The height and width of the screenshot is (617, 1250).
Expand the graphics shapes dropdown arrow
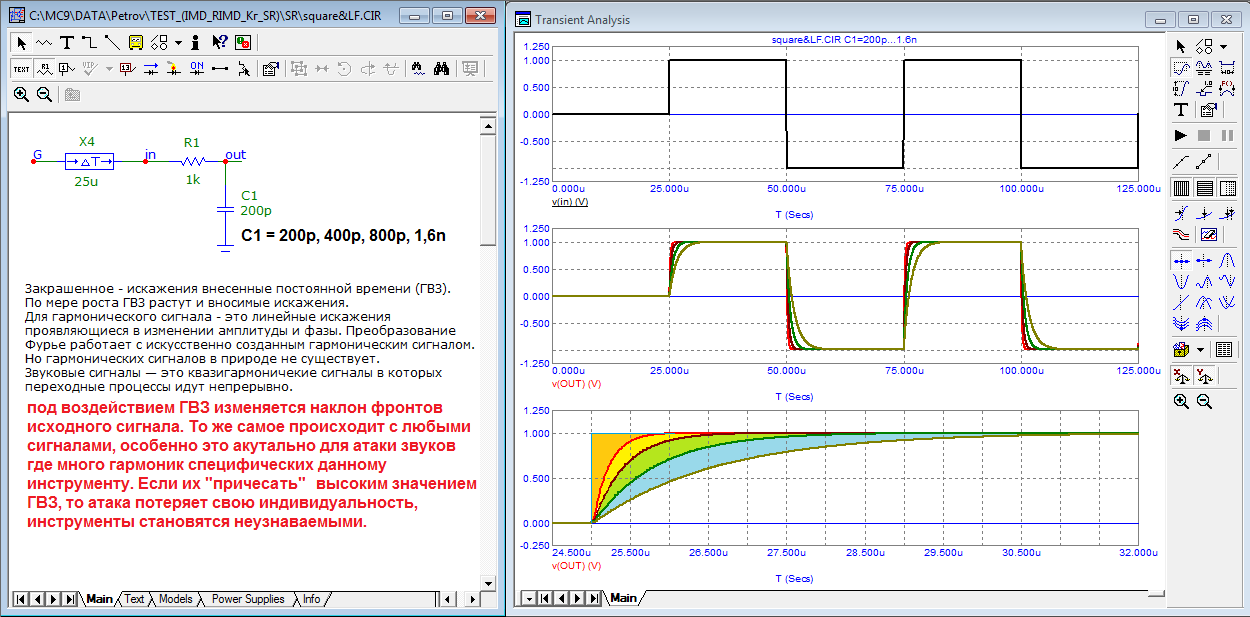click(x=178, y=42)
